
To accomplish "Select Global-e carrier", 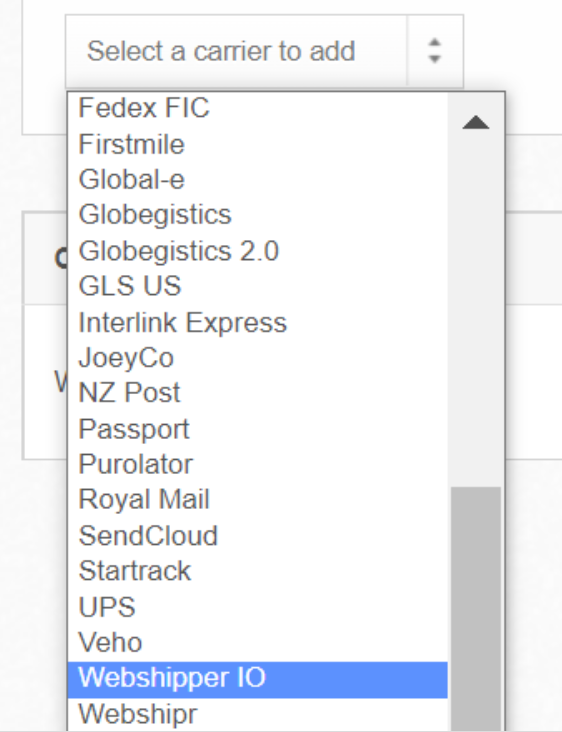I will pyautogui.click(x=258, y=179).
